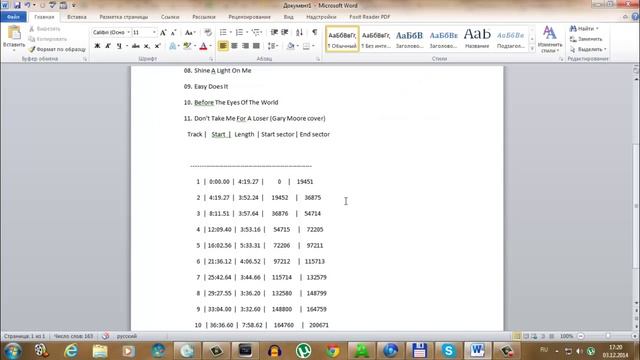Open font color dropdown arrow
Screen dimensions: 640x360
211,46
